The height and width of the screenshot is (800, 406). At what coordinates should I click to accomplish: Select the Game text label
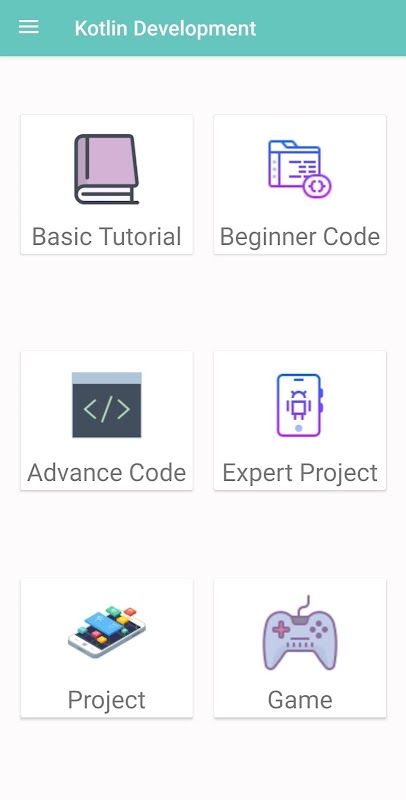(300, 700)
